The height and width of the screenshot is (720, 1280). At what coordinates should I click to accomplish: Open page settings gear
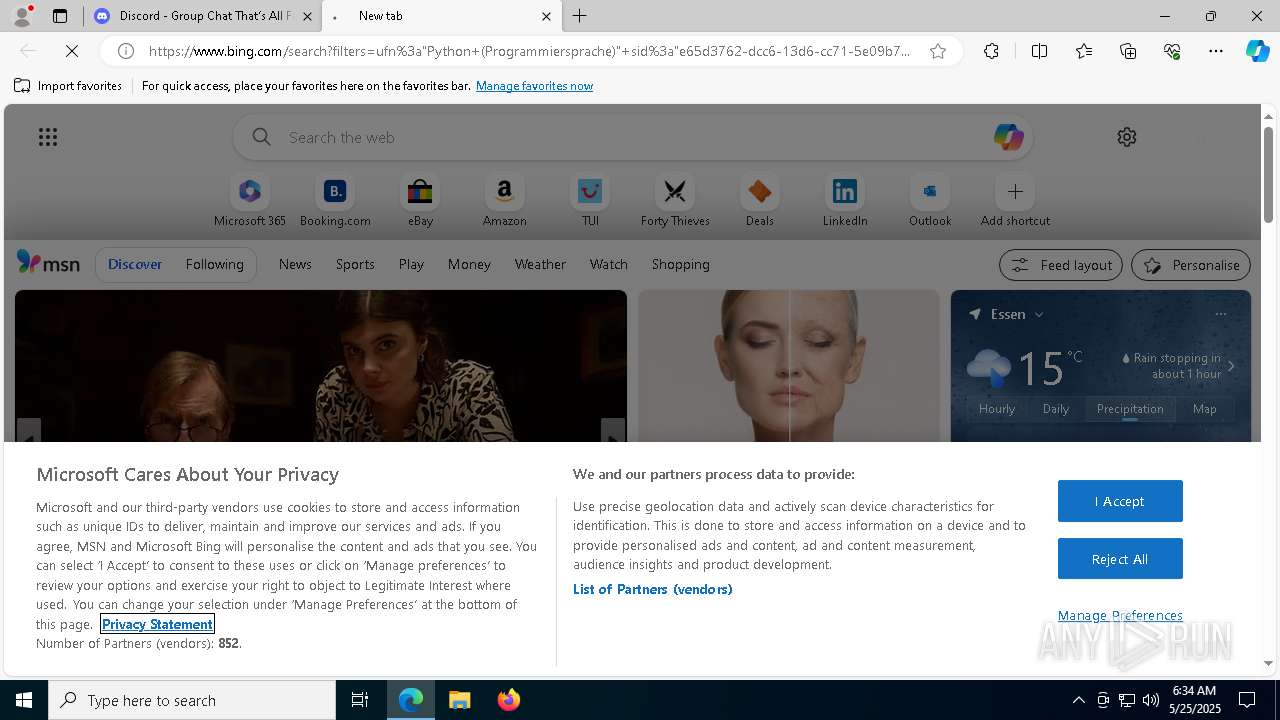point(1127,137)
